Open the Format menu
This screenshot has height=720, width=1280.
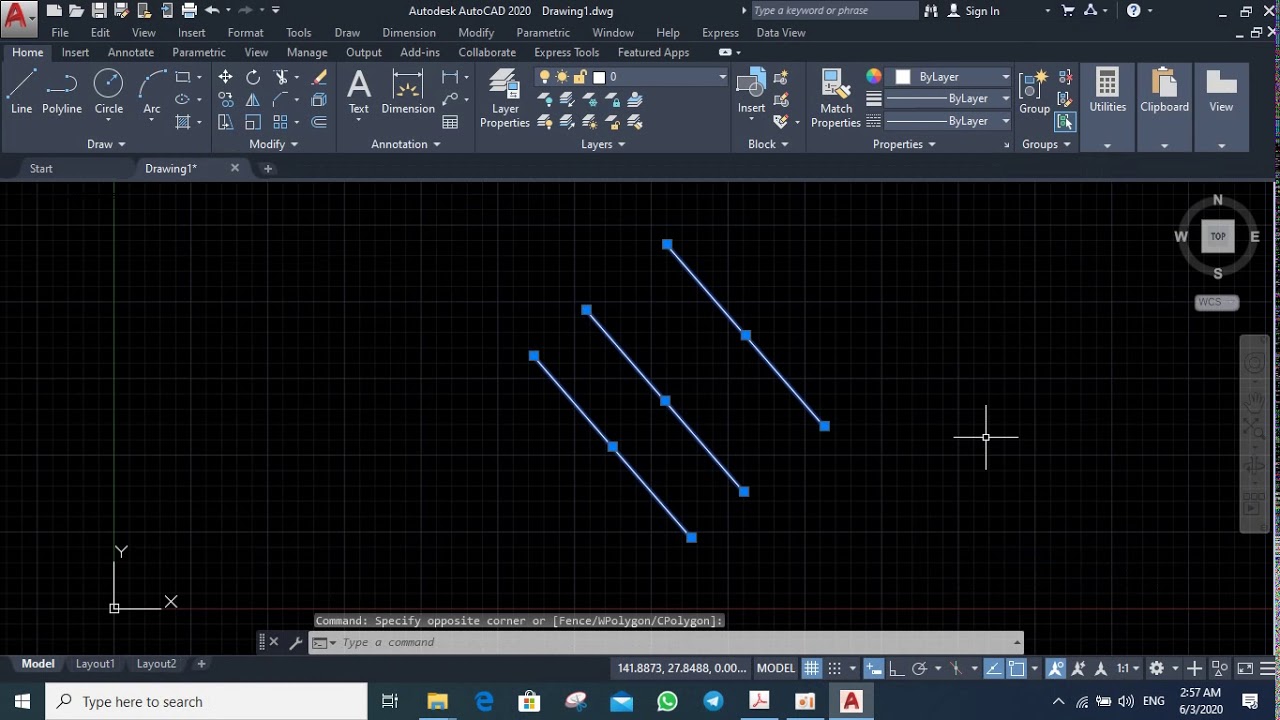[x=245, y=33]
